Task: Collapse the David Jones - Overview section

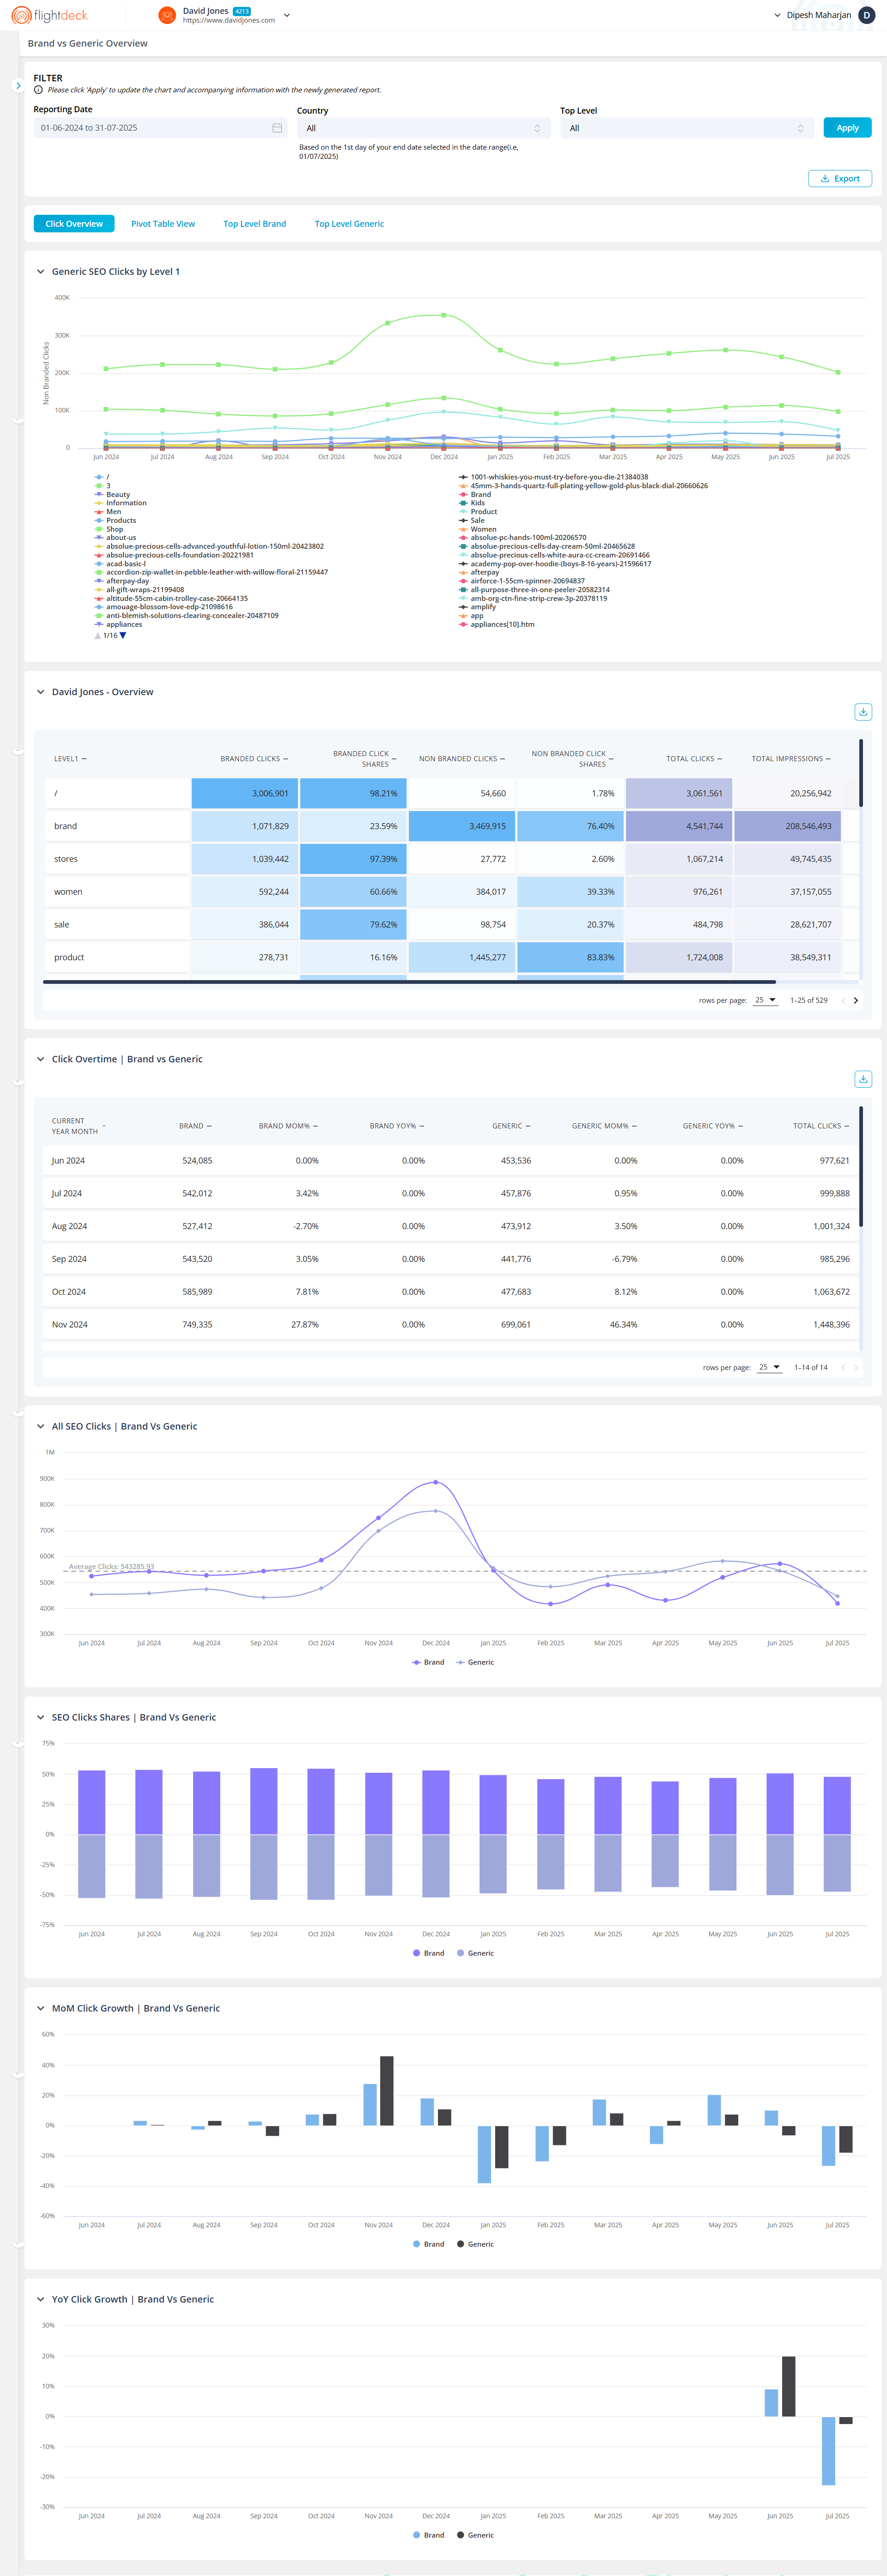Action: [x=41, y=692]
